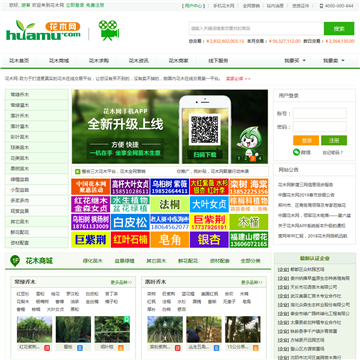
Task: Open the 花木商家 nav item
Action: (179, 61)
